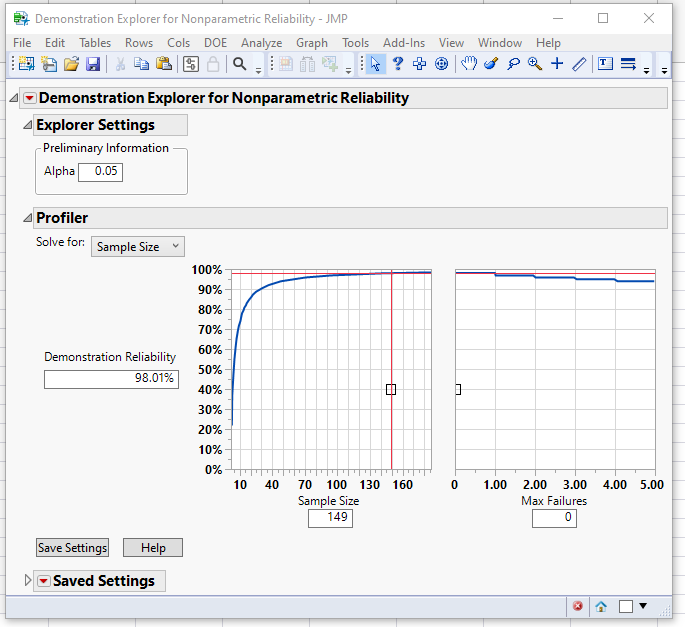
Task: Open the Solve for dropdown
Action: pos(137,246)
